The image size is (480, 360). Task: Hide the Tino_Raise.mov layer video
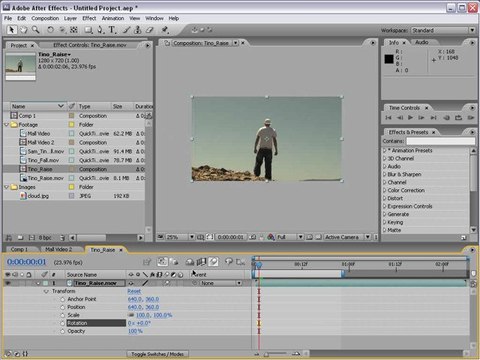pyautogui.click(x=8, y=283)
